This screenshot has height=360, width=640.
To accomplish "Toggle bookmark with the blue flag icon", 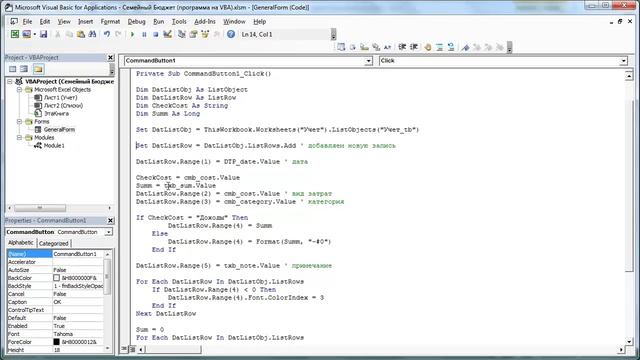I will 465,47.
